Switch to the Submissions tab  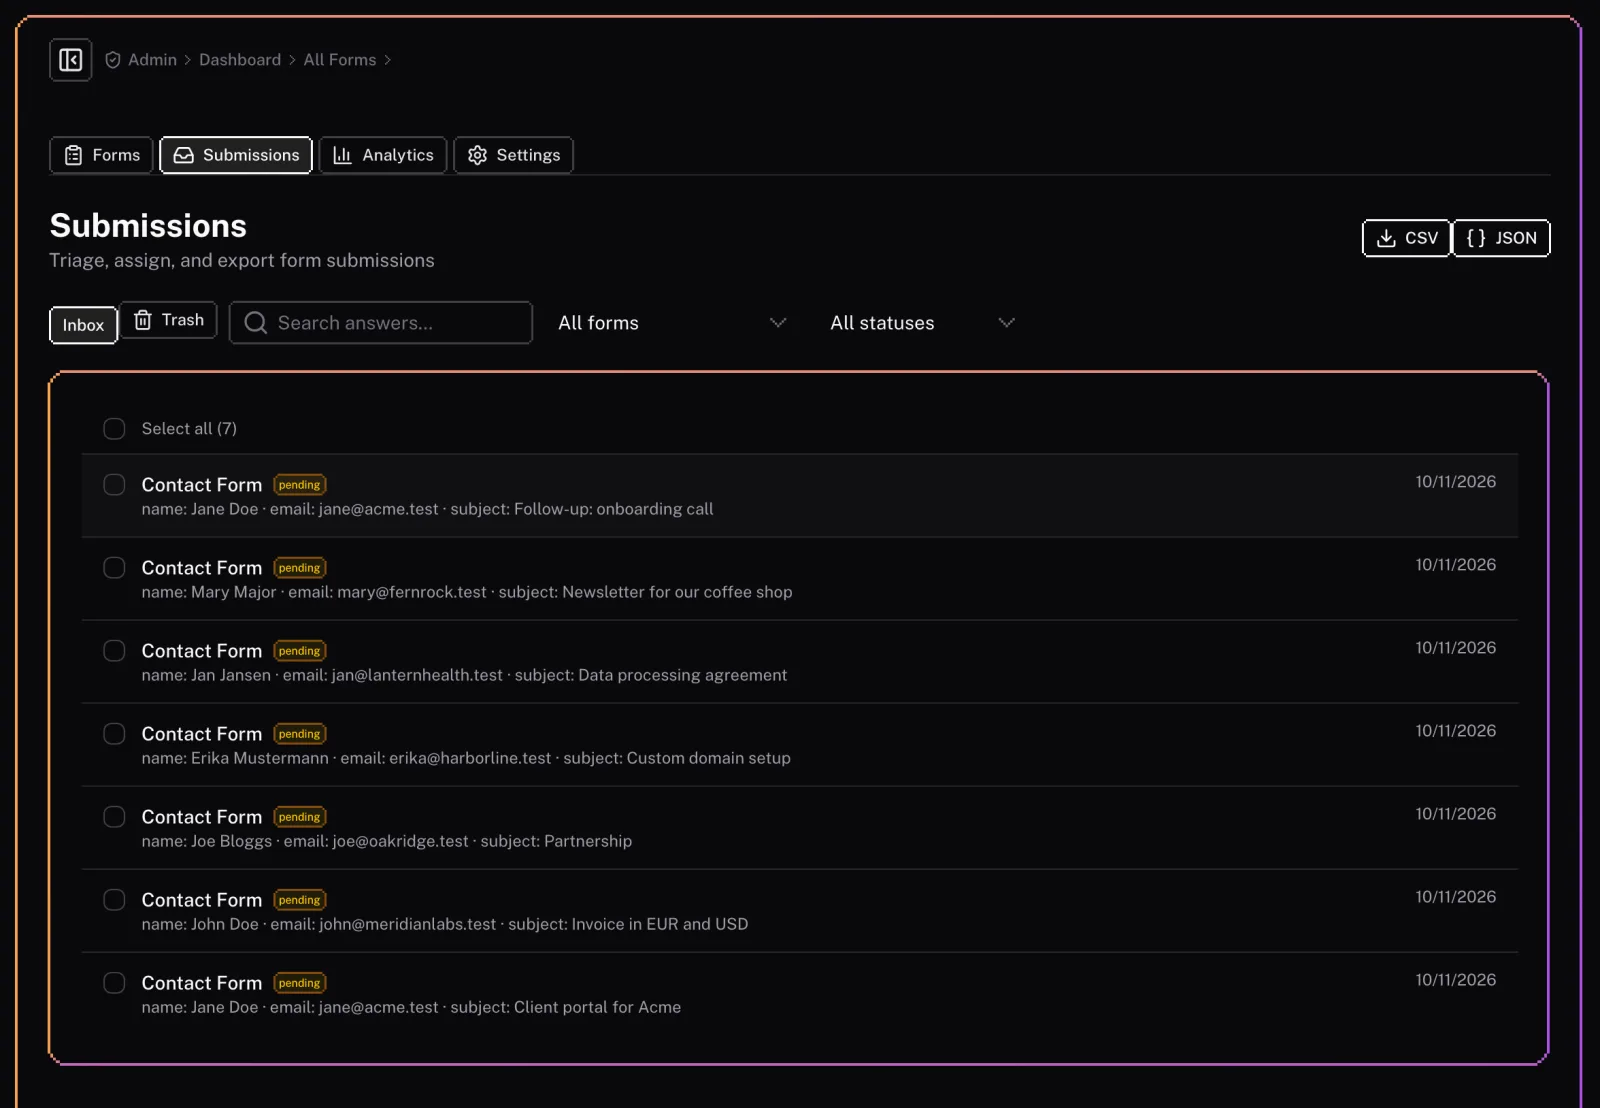click(236, 155)
